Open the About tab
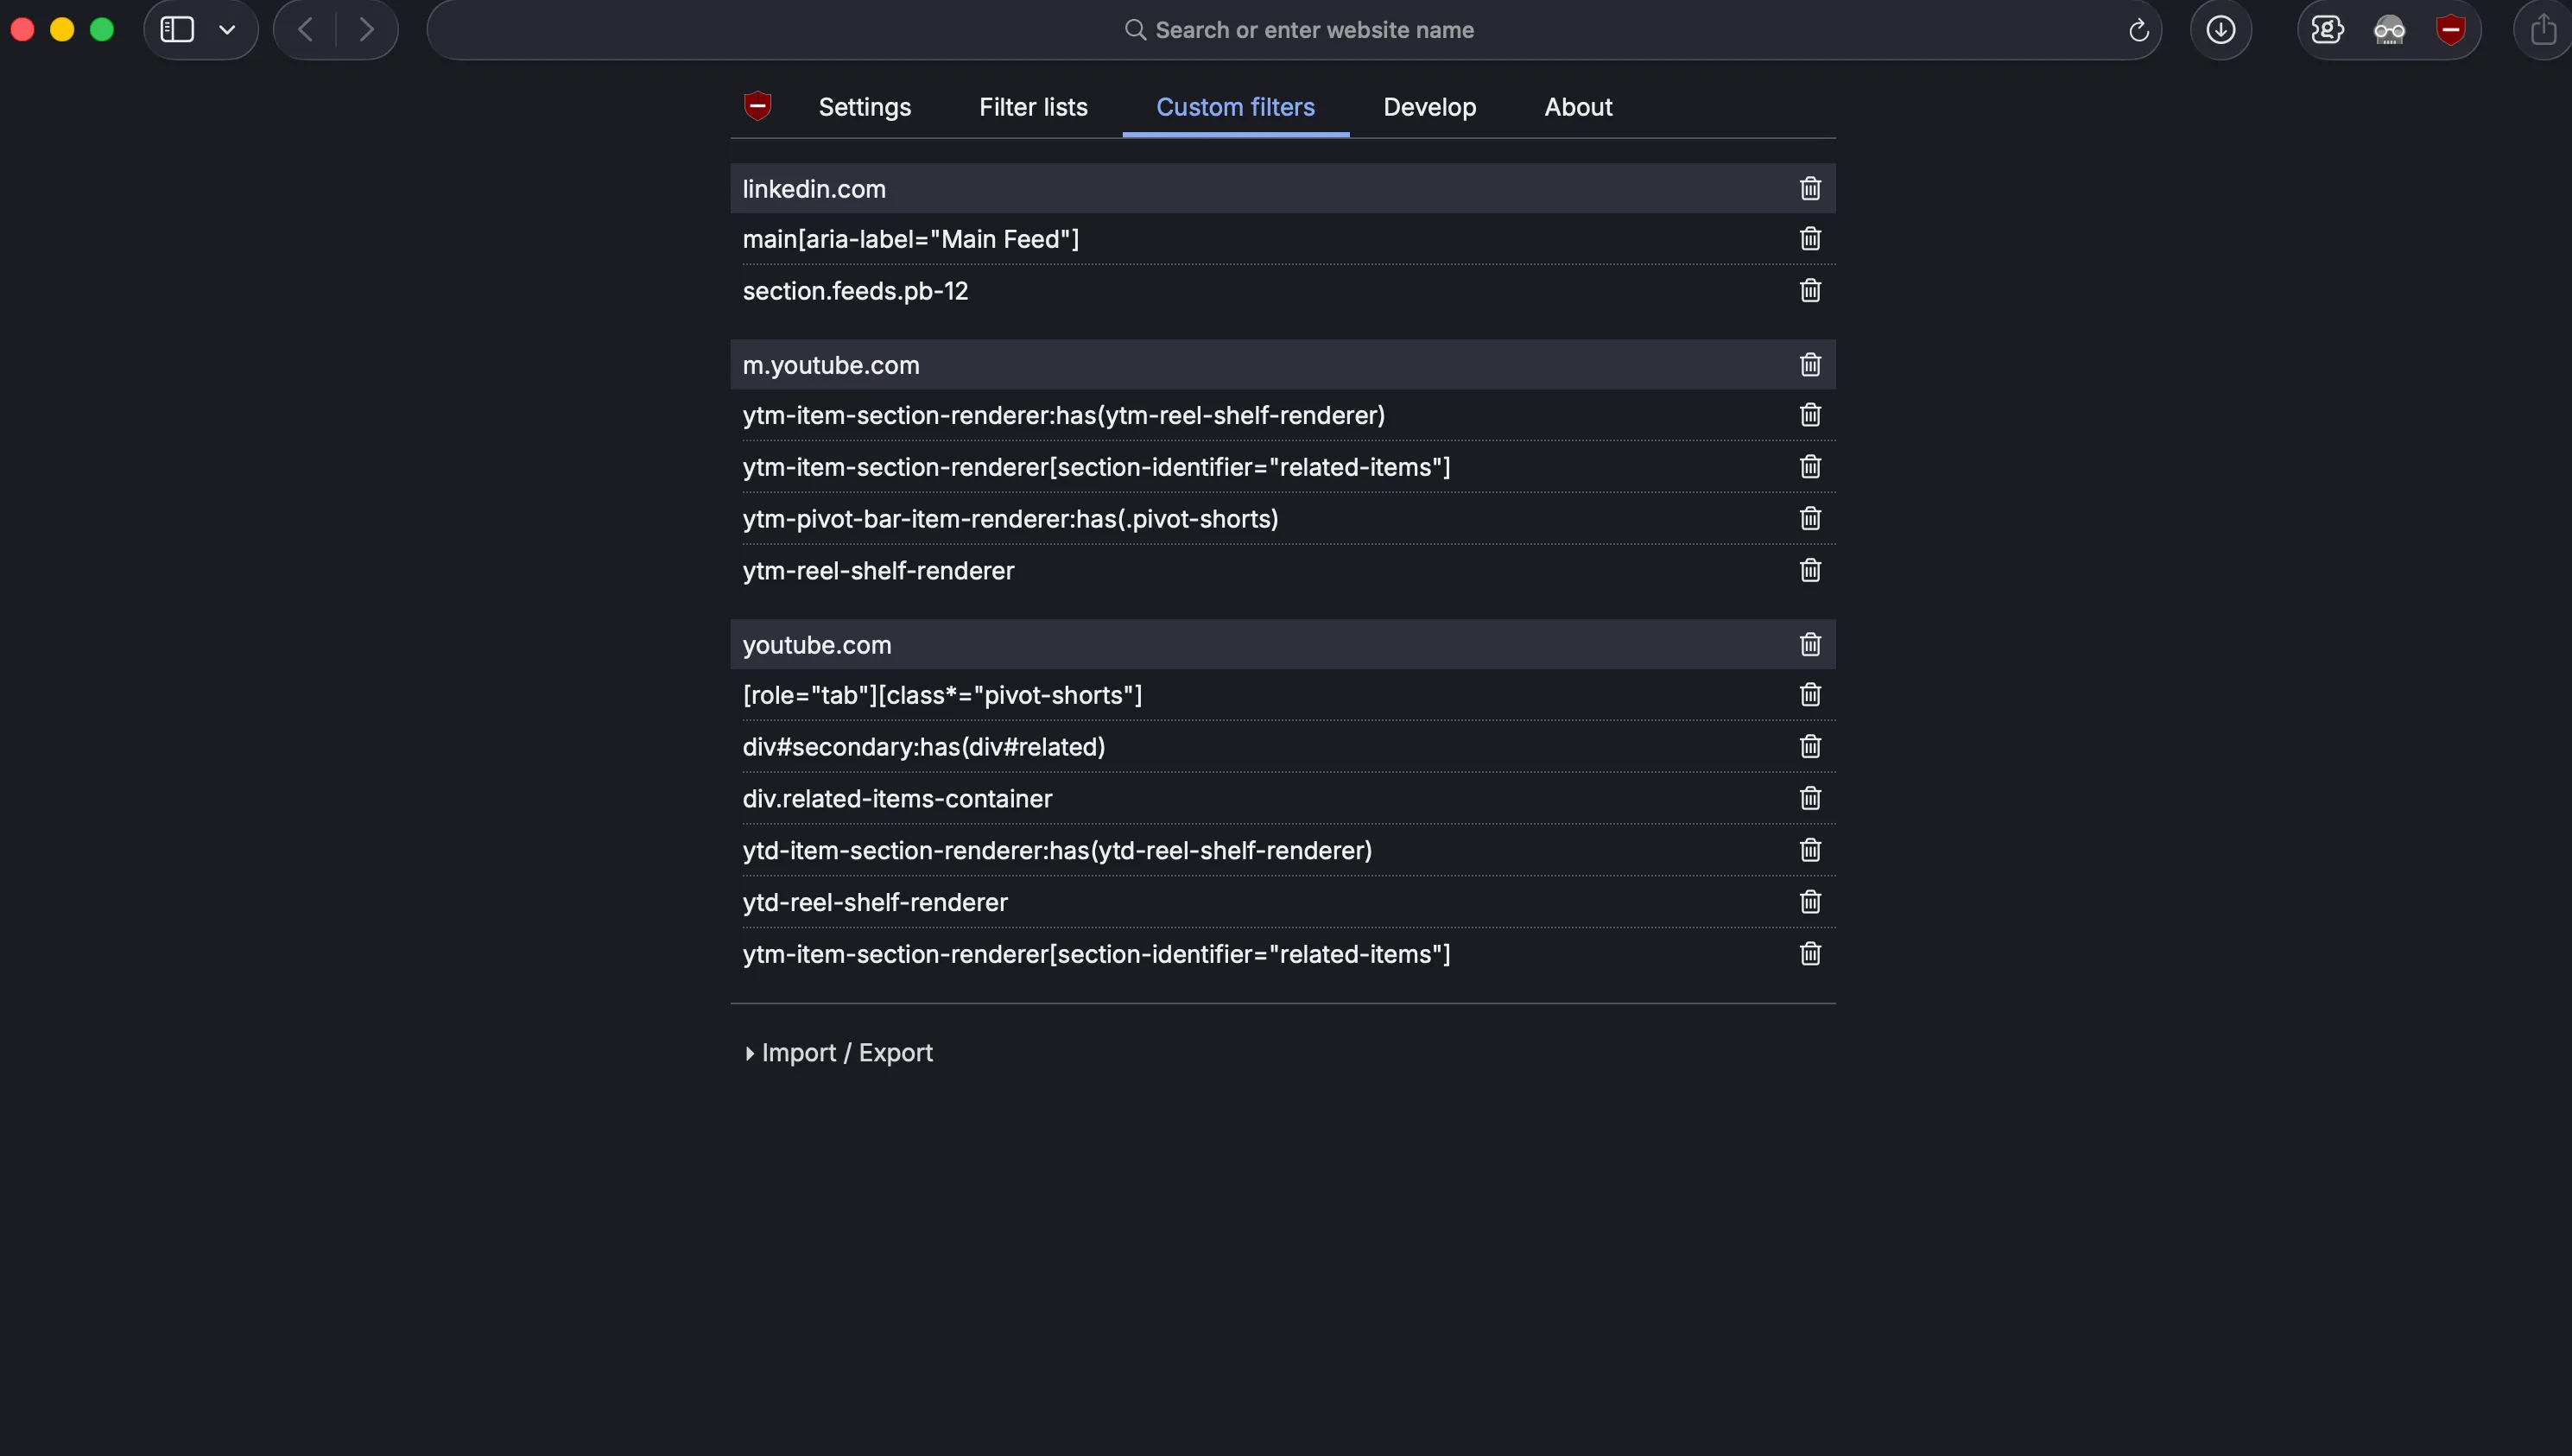Viewport: 2572px width, 1456px height. tap(1578, 107)
